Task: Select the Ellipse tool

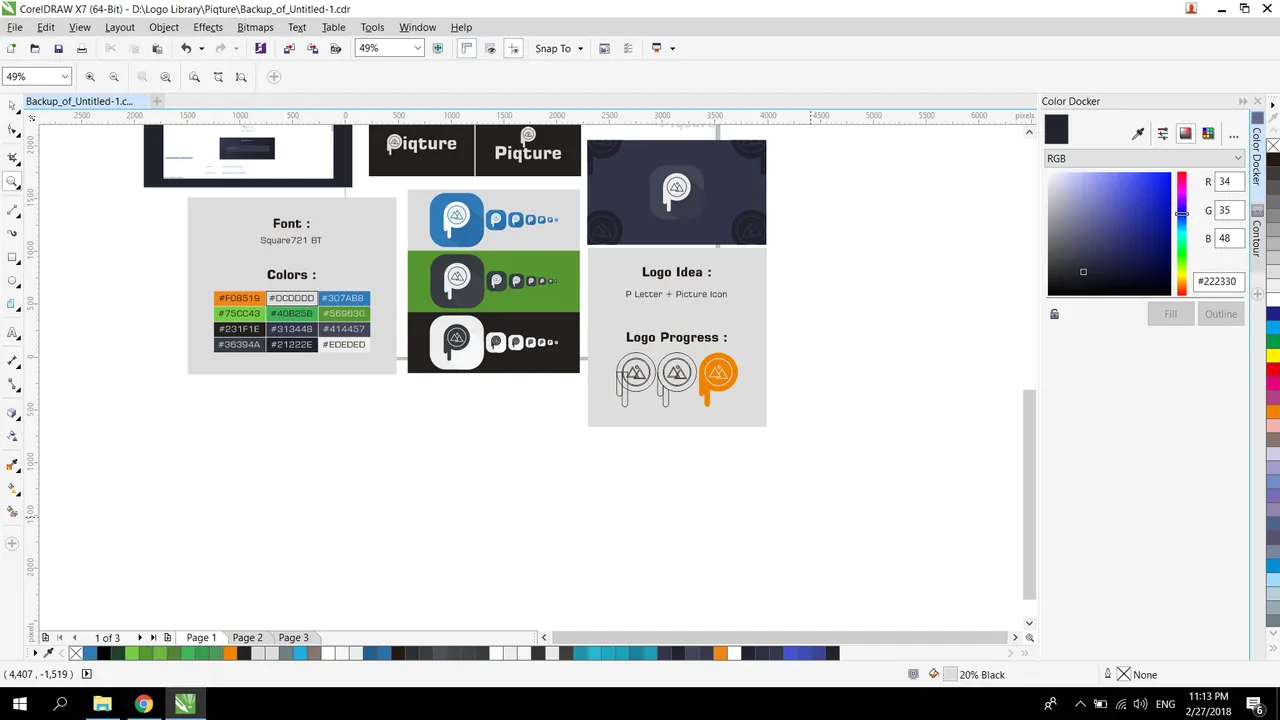Action: point(12,282)
